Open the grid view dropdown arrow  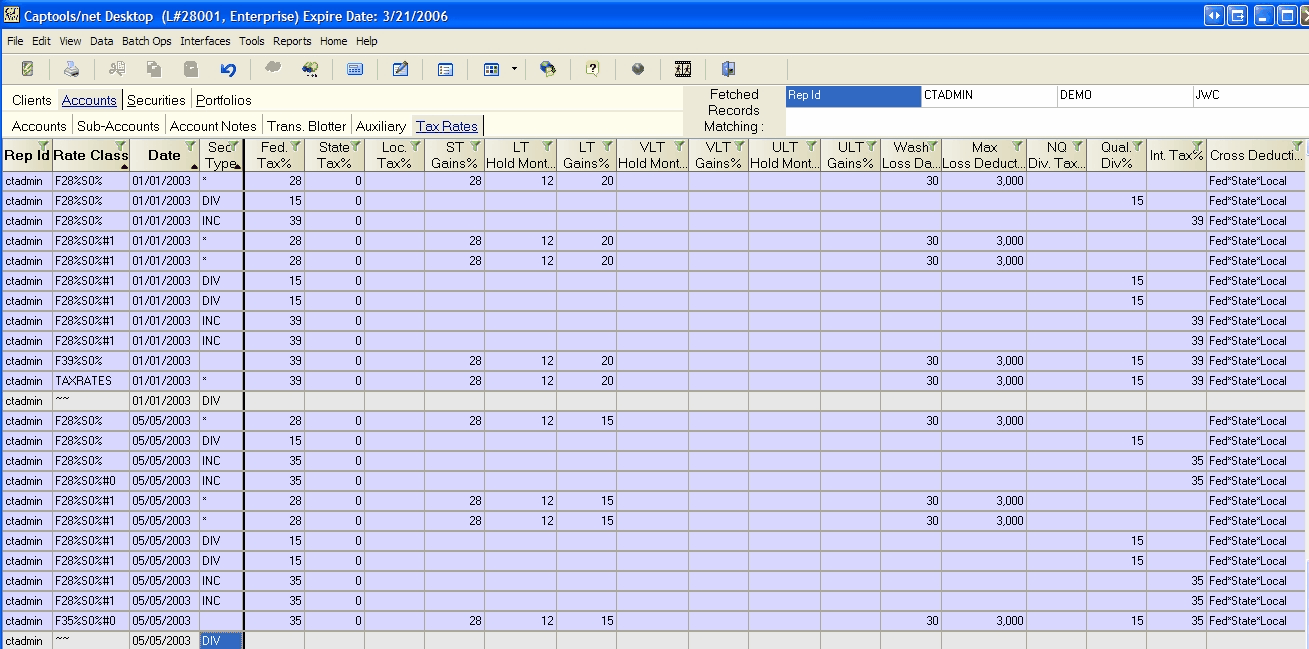[514, 70]
